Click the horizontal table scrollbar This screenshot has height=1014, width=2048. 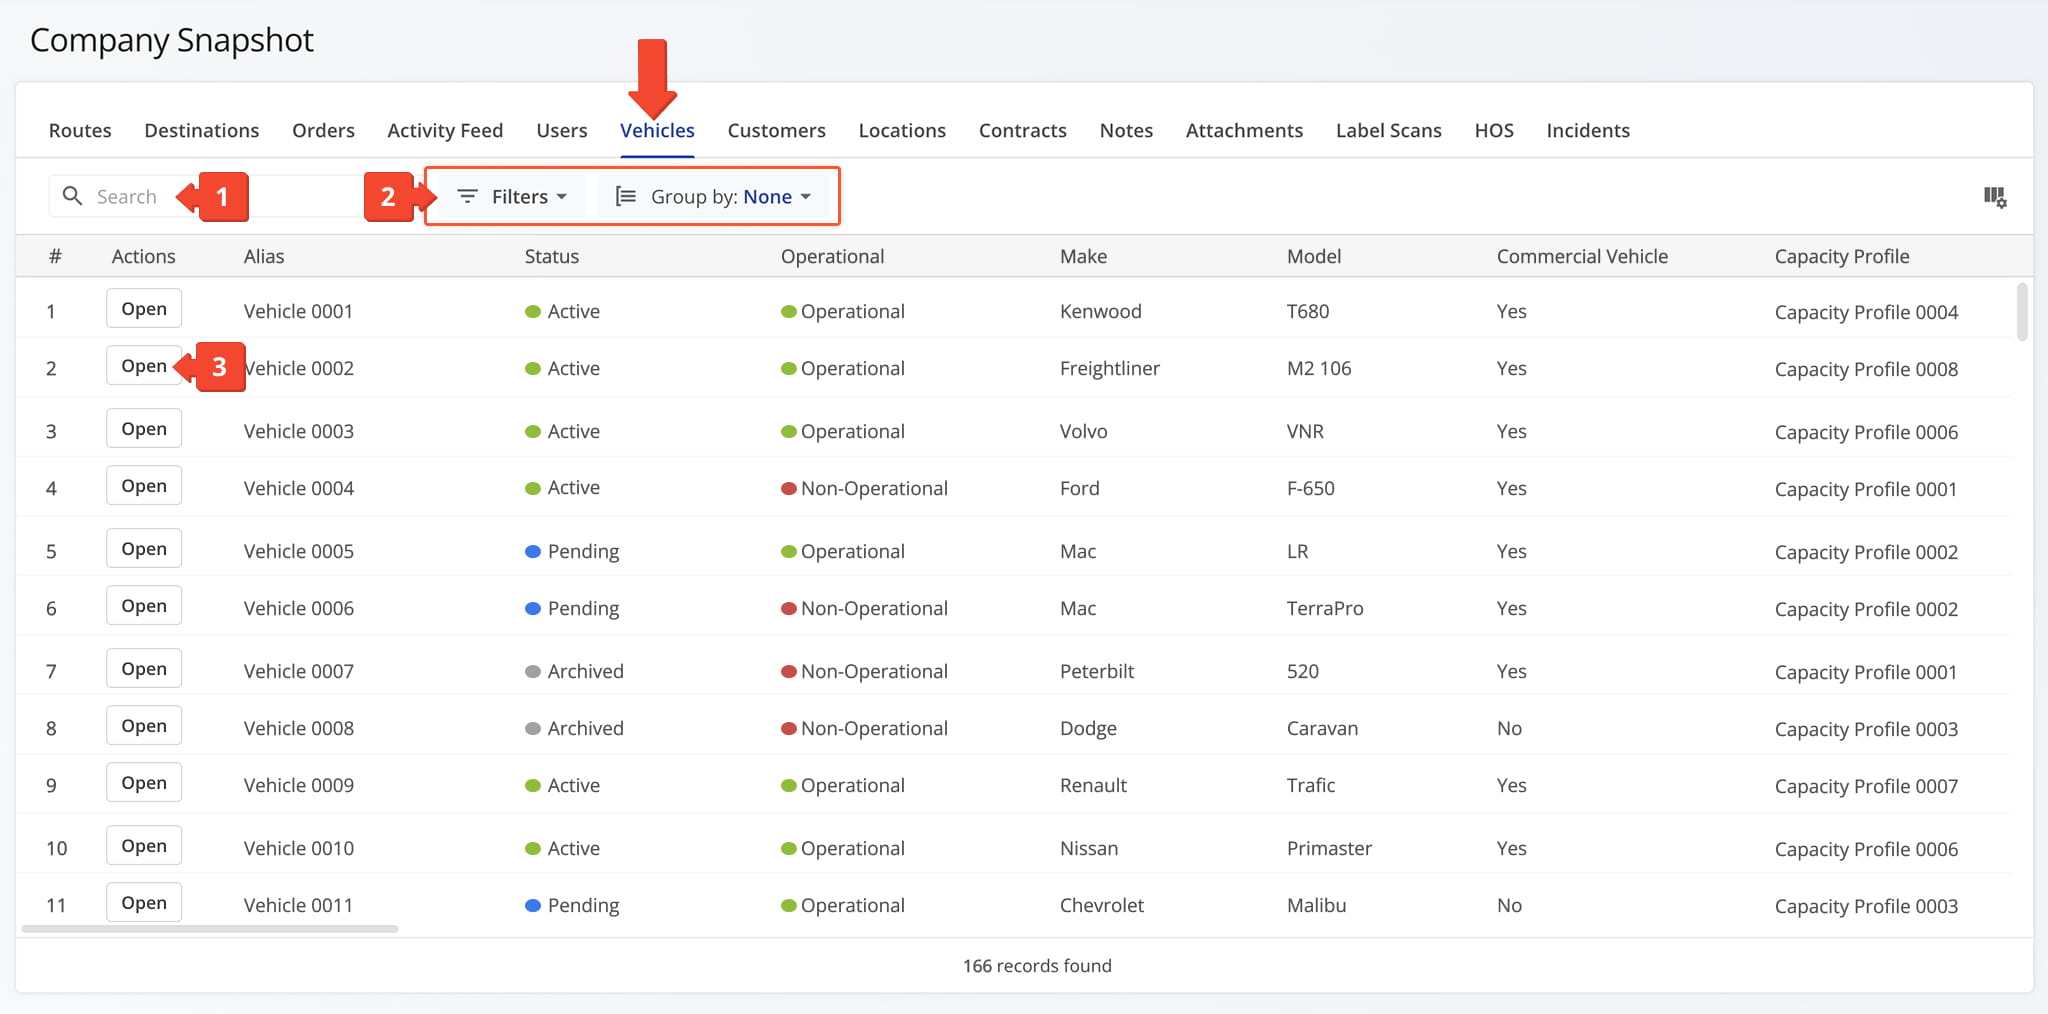click(210, 929)
